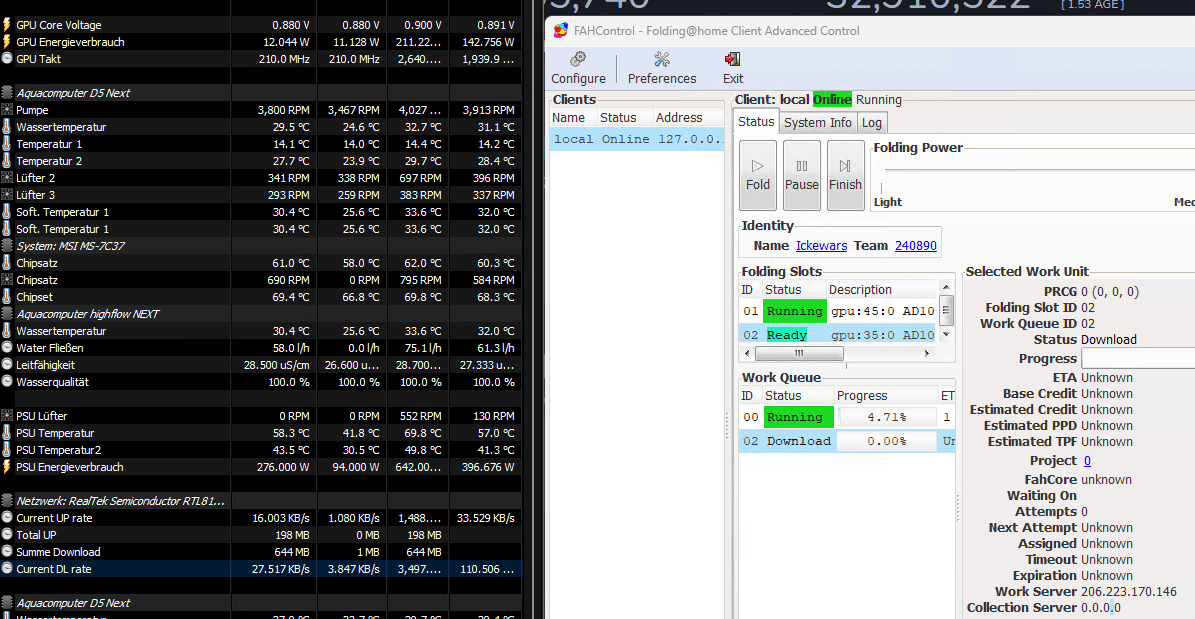Click the PSU Lüfter fan icon
The height and width of the screenshot is (619, 1195).
coord(8,416)
